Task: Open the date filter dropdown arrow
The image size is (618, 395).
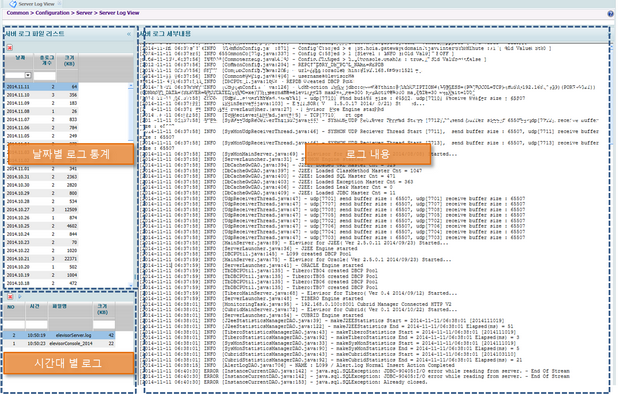Action: coord(28,75)
